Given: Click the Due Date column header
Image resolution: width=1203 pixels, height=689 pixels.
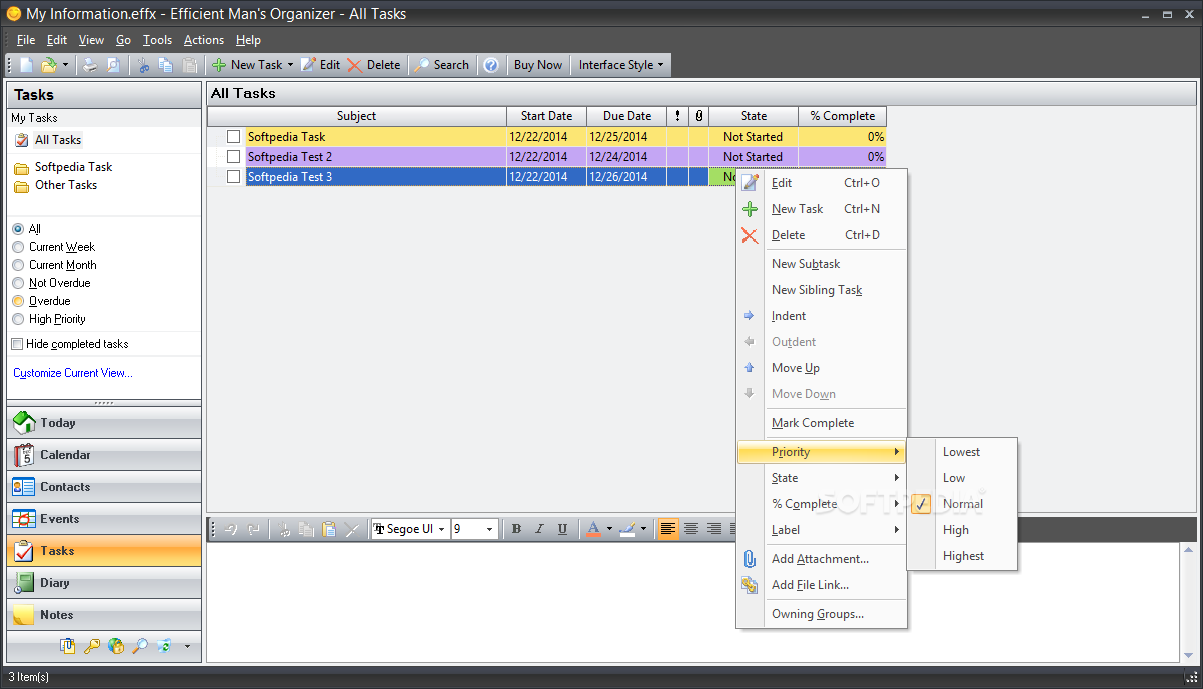Looking at the screenshot, I should click(627, 116).
